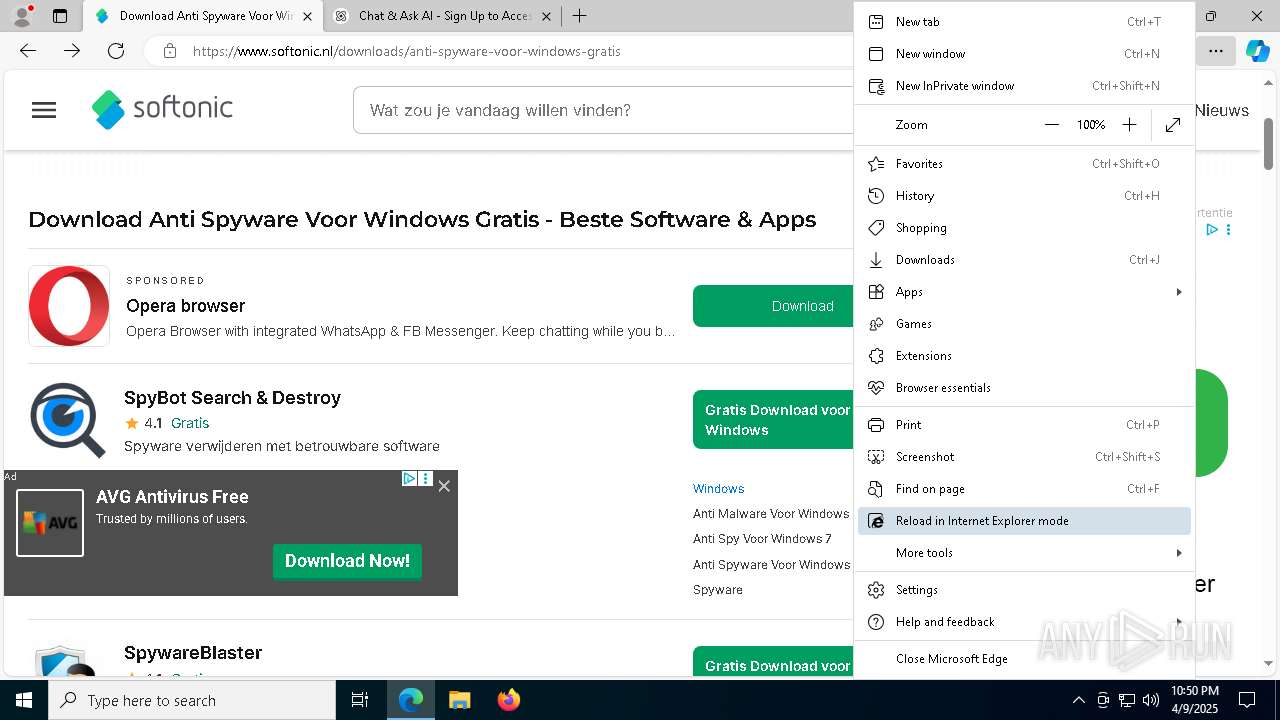Open Opera browser sponsored title
This screenshot has width=1280, height=720.
tap(185, 306)
